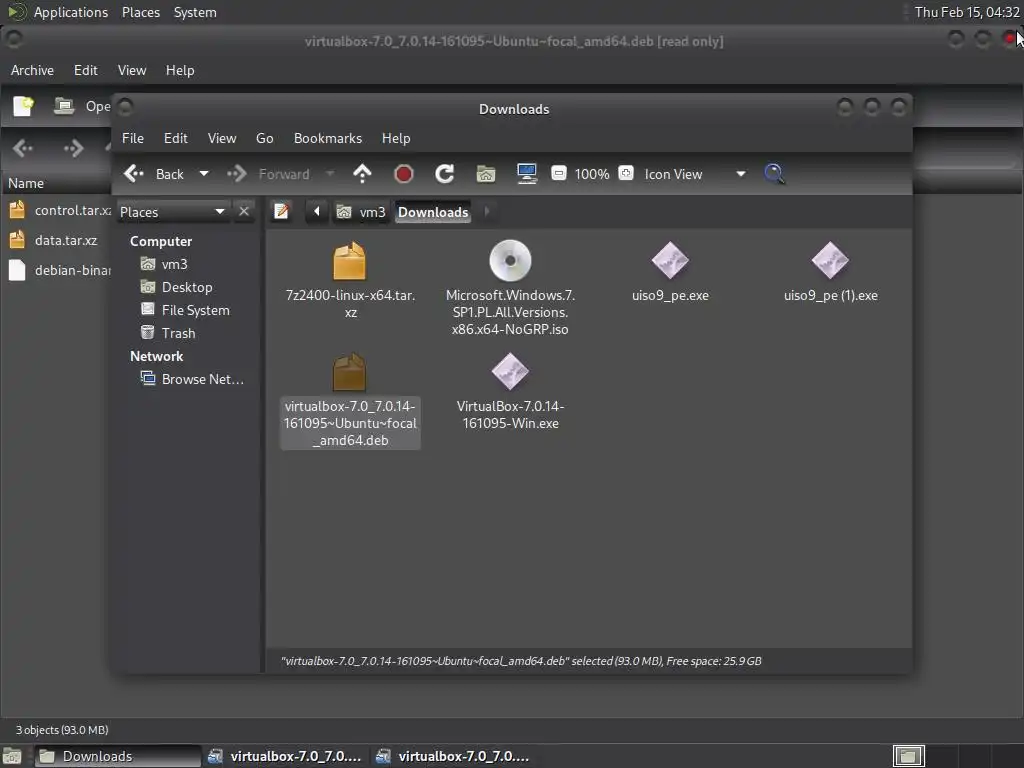Switch to second virtualbox-7.0 taskbar button
The image size is (1024, 768).
pos(453,756)
